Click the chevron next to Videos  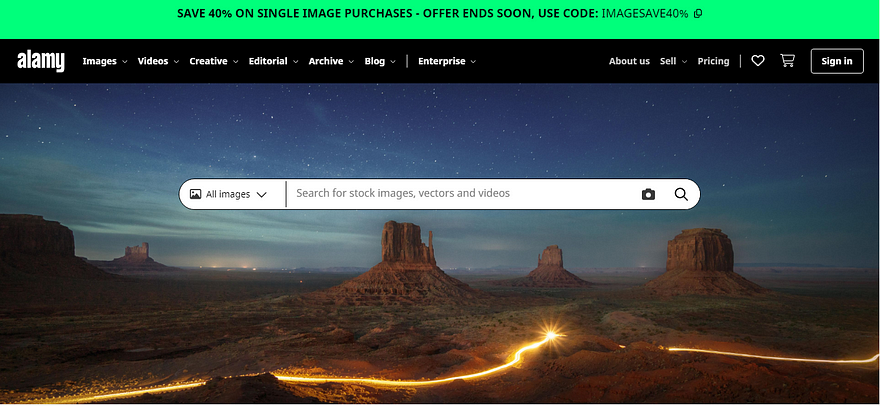pos(176,62)
